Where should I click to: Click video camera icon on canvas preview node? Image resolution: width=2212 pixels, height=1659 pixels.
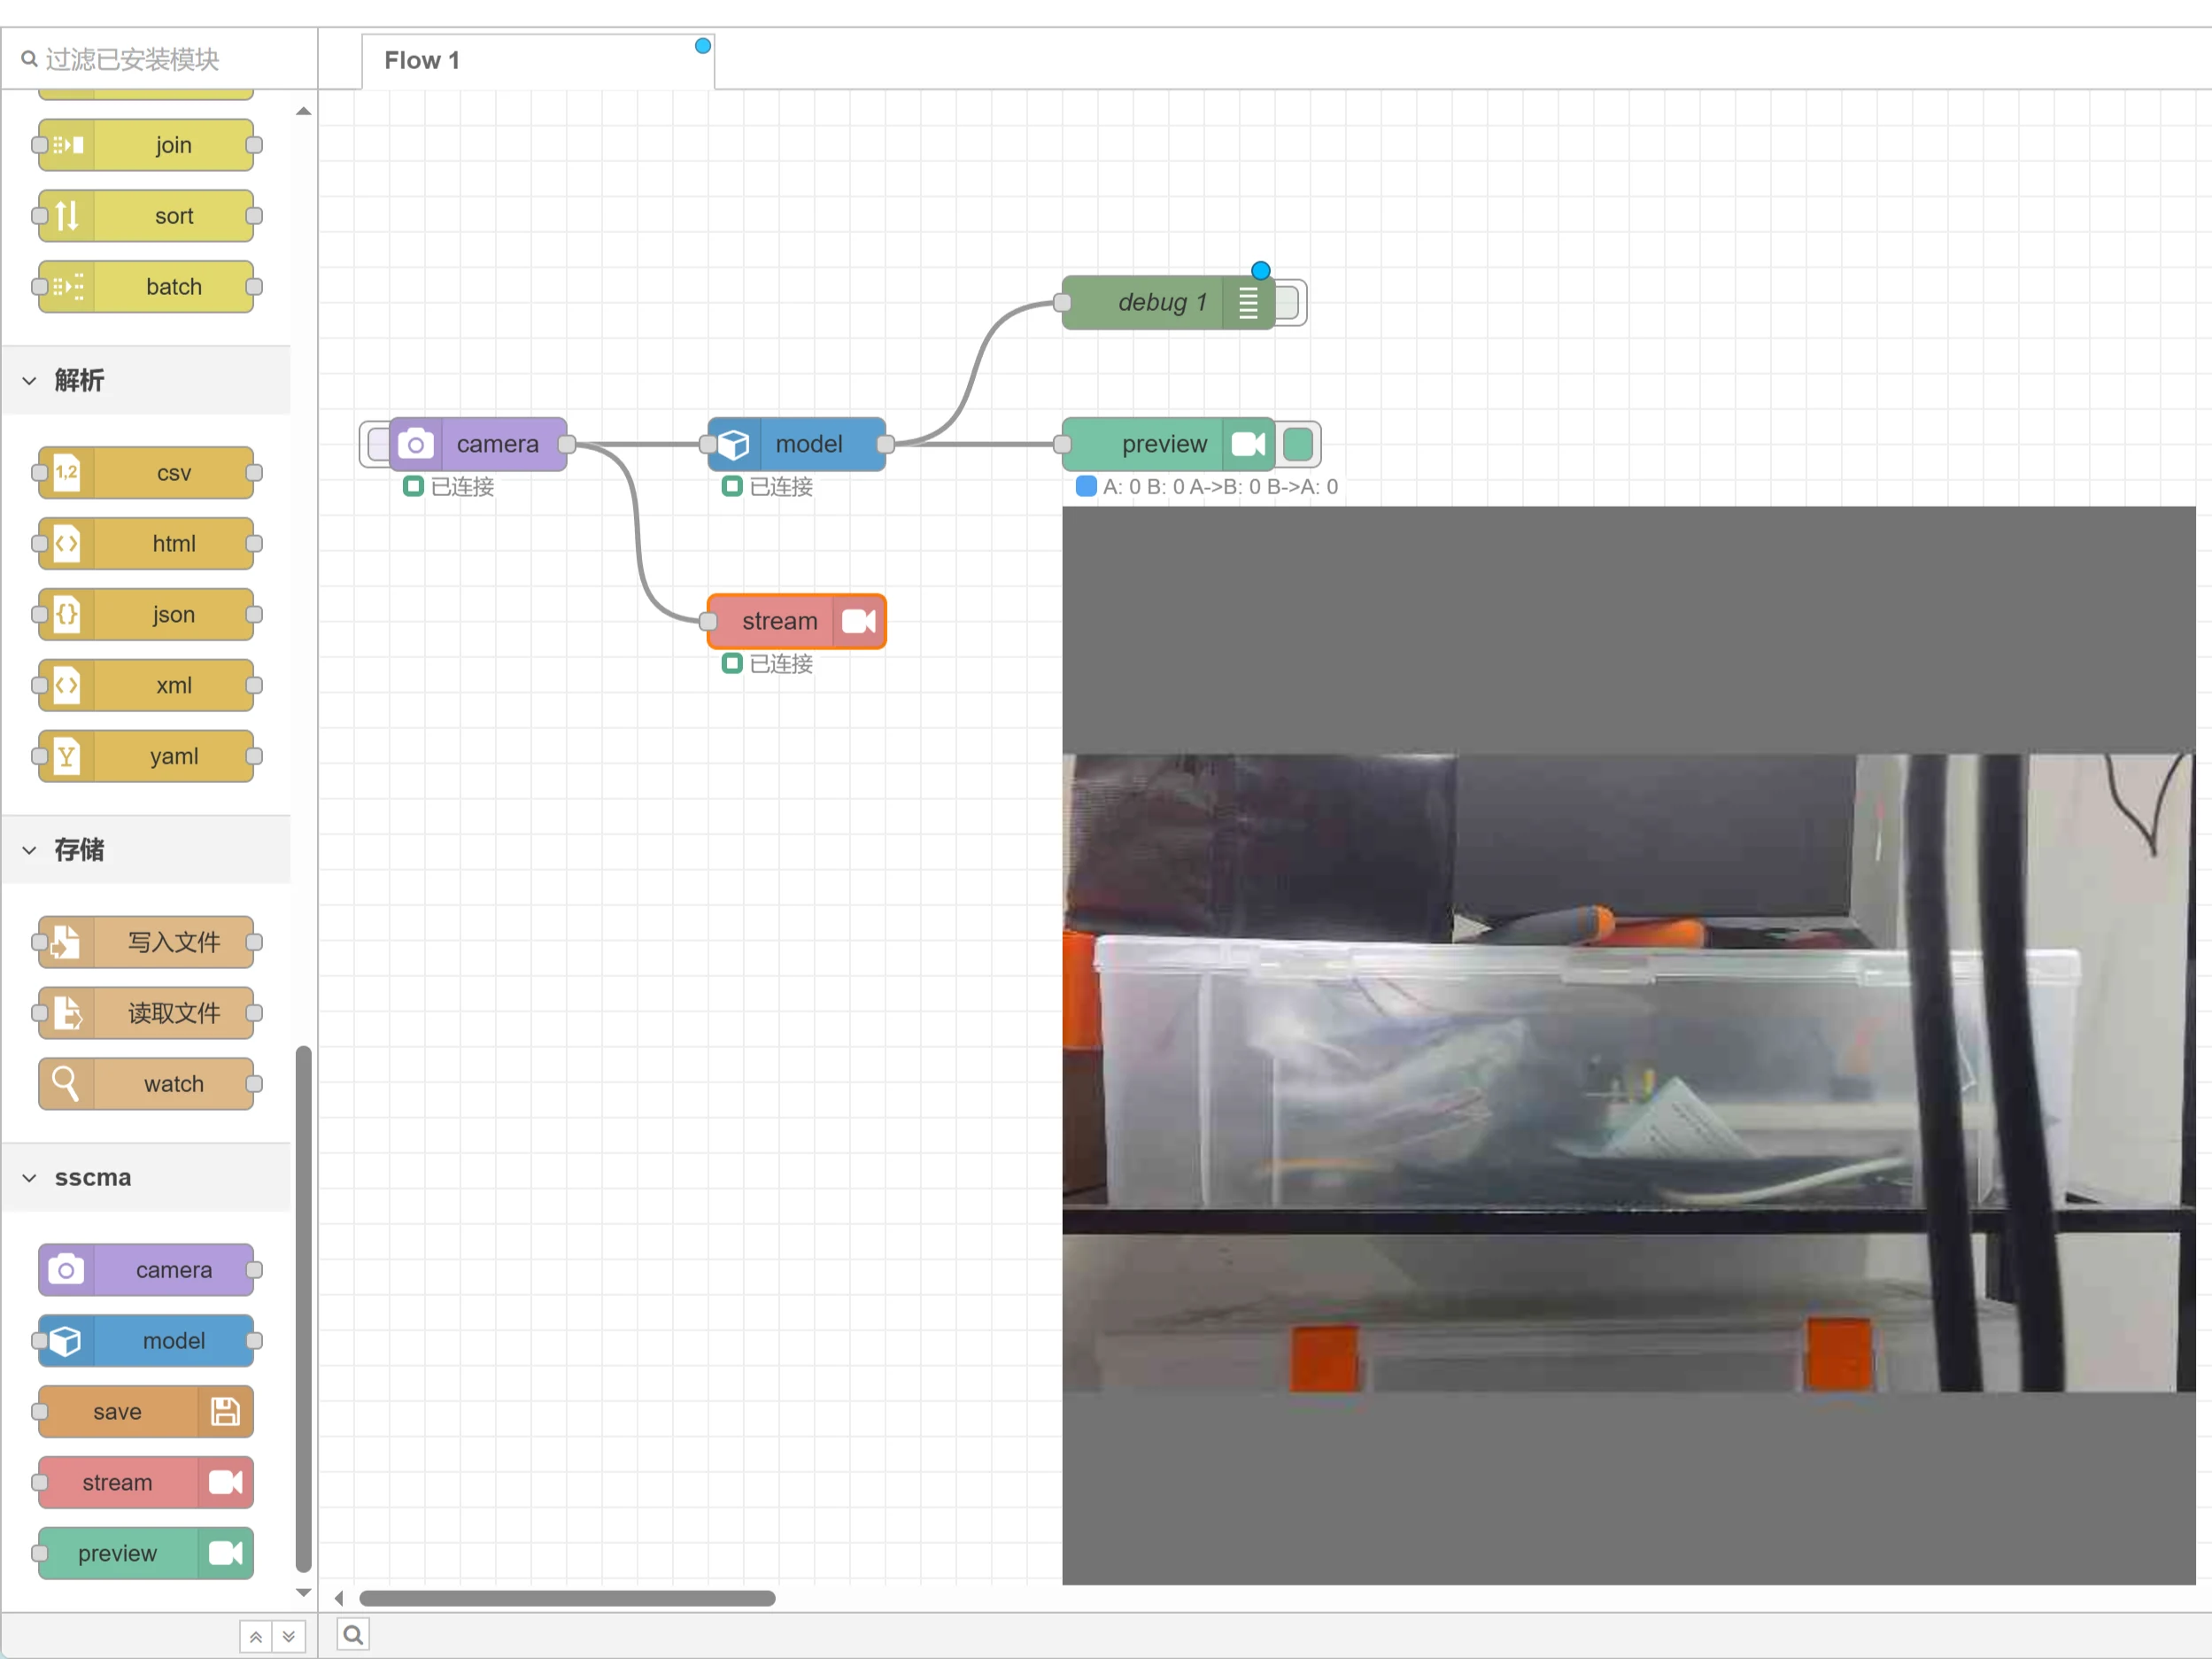1248,444
